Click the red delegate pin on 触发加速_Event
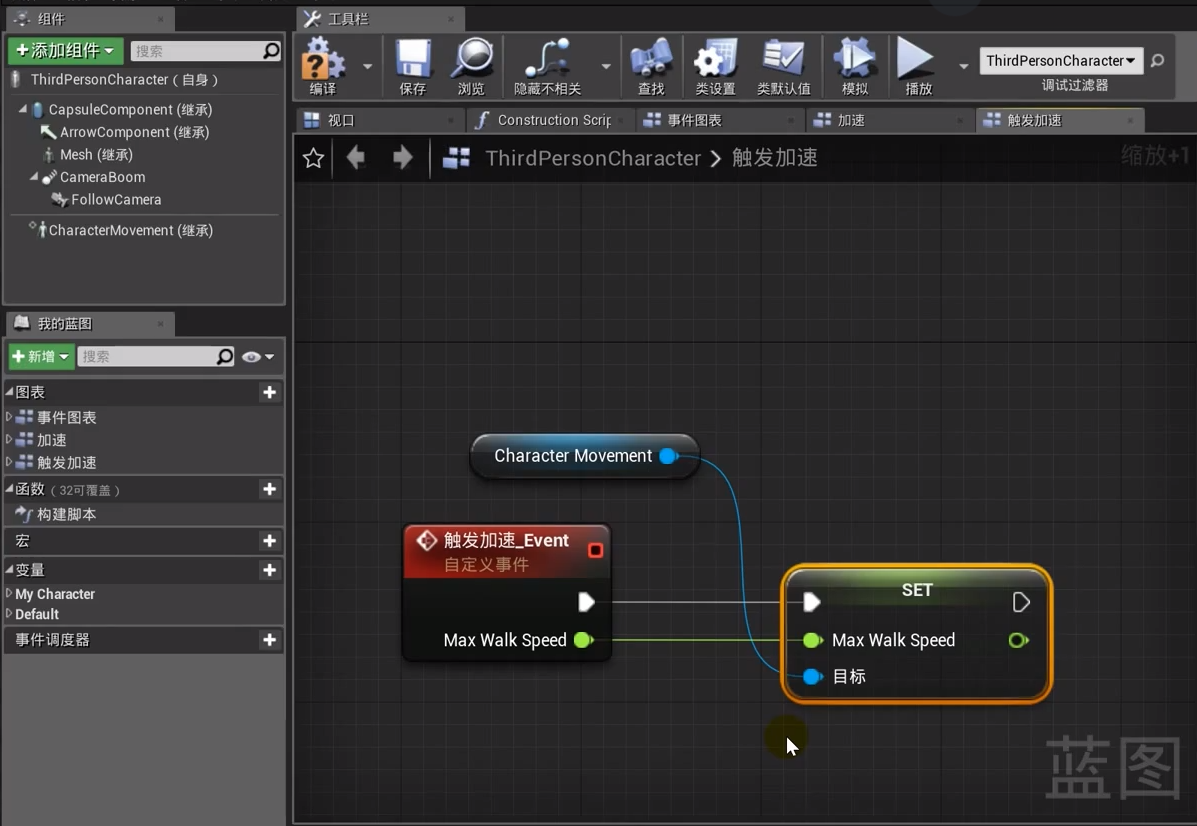Screen dimensions: 1197x826 pyautogui.click(x=595, y=550)
